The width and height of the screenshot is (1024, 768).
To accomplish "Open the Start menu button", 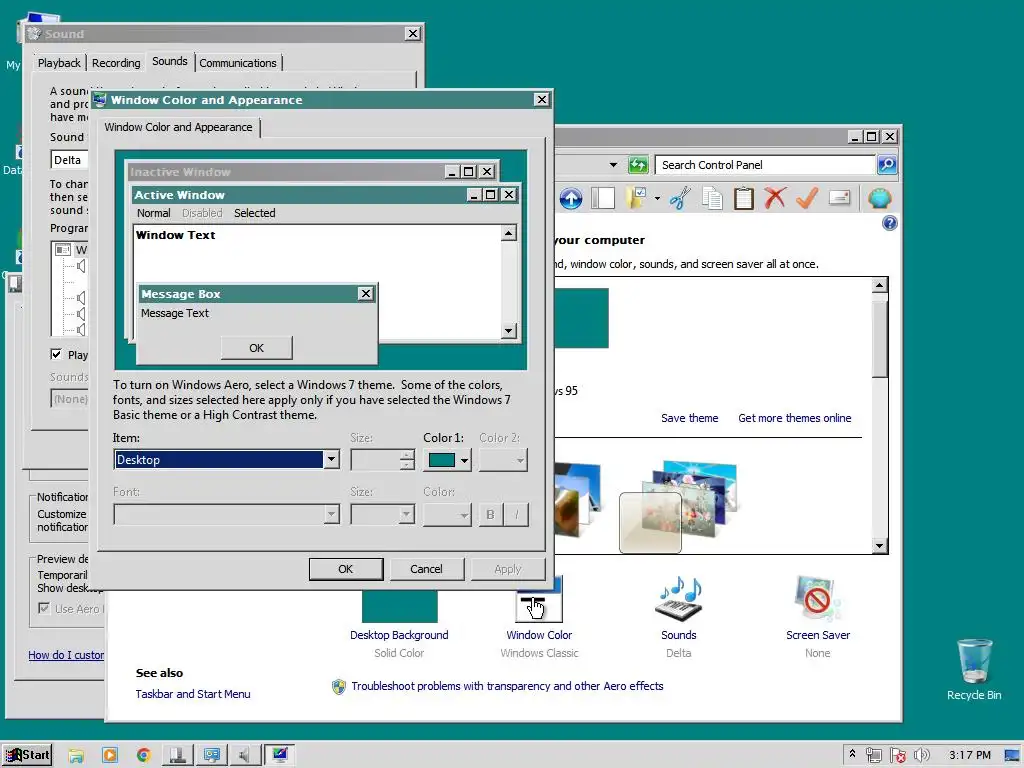I will (x=27, y=755).
